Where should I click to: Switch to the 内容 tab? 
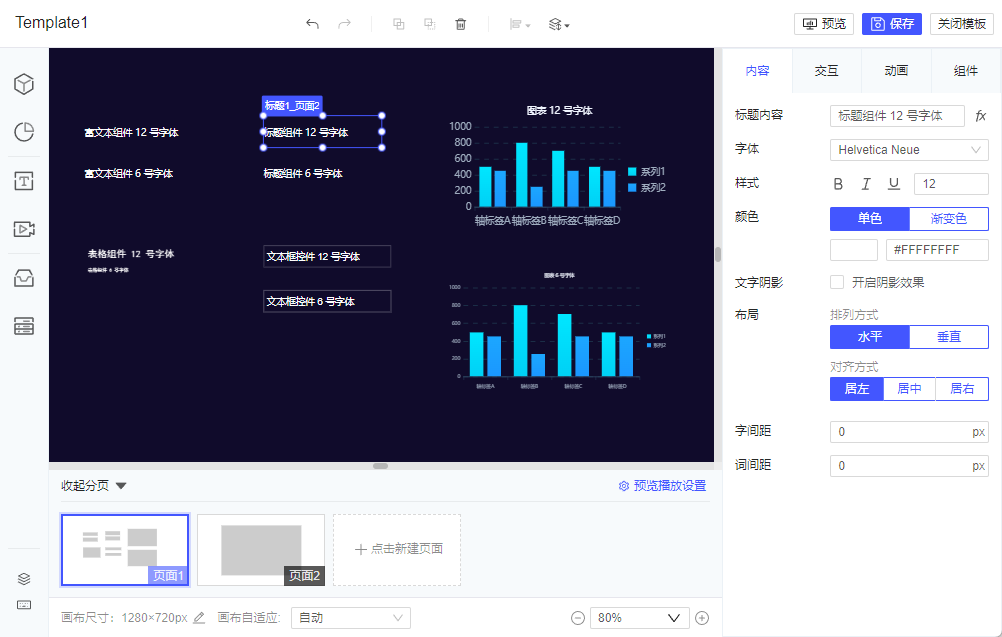757,70
